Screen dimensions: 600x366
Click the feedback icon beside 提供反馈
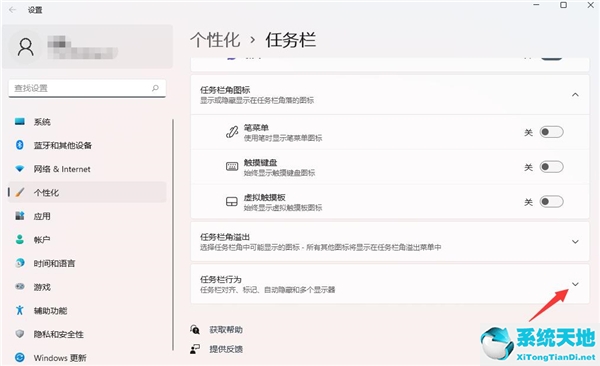195,349
